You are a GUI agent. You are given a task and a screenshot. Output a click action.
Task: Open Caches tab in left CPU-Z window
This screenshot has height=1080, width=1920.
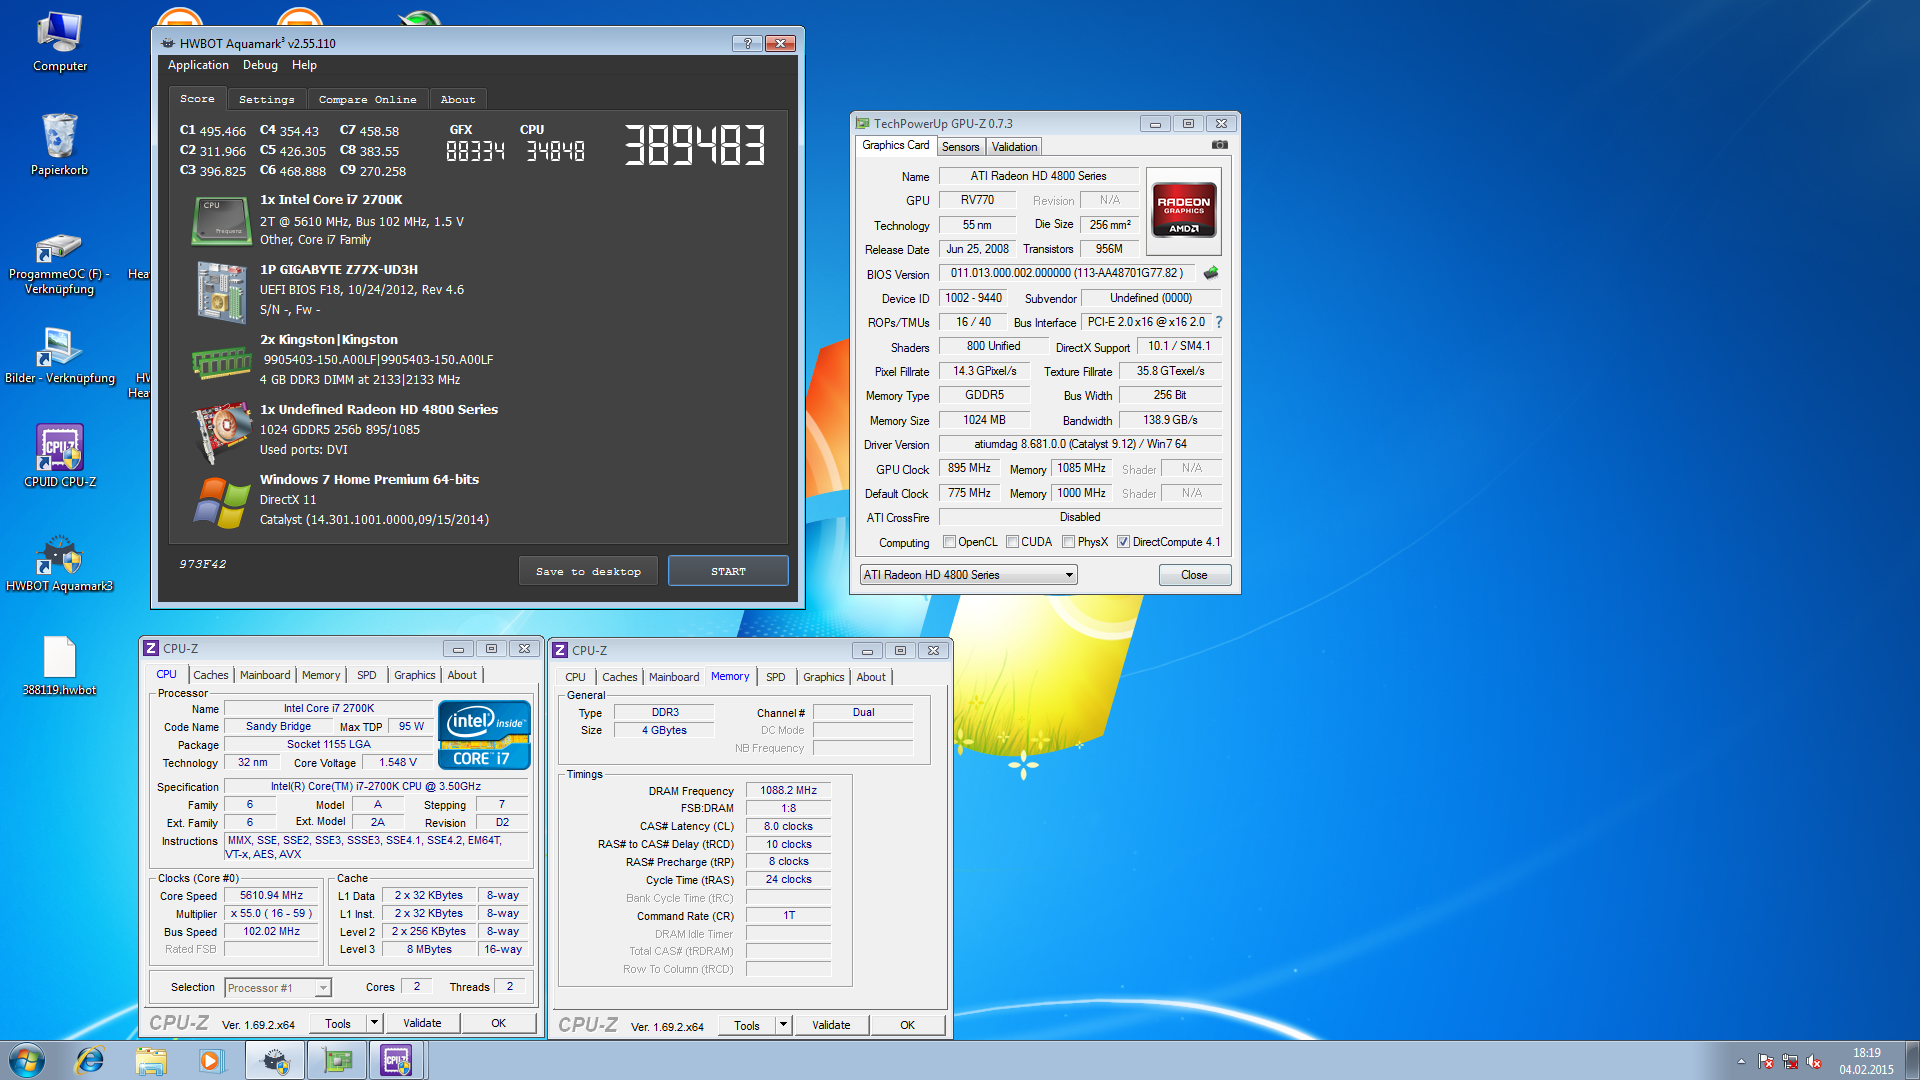click(211, 675)
